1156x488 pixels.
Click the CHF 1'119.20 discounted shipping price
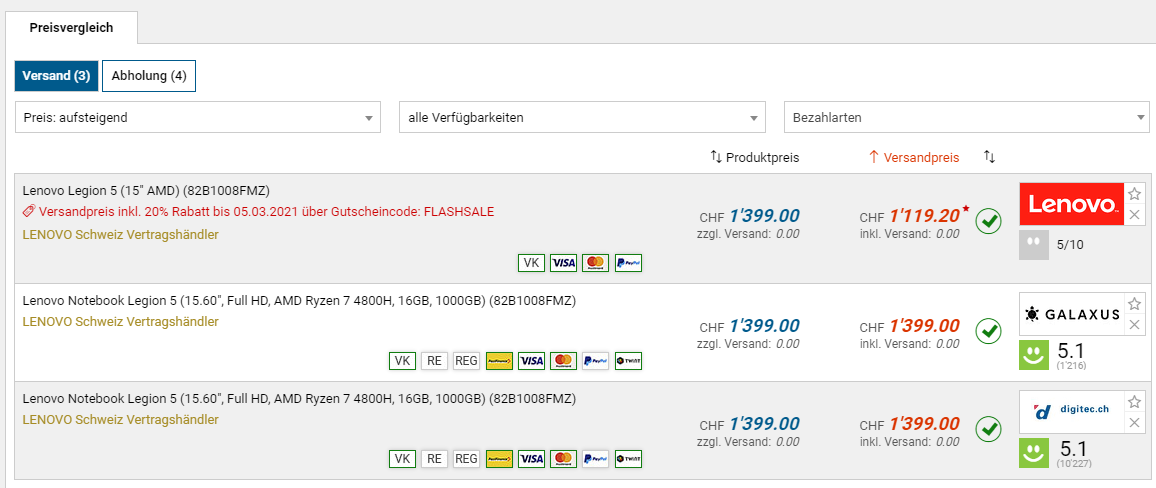924,215
